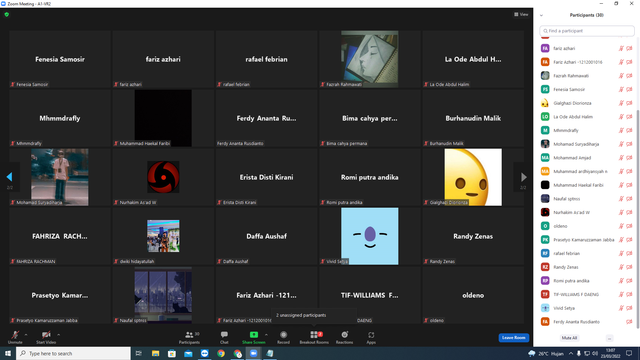Click Mohamad Suryadiharja's photo tile
The height and width of the screenshot is (360, 640).
[60, 177]
